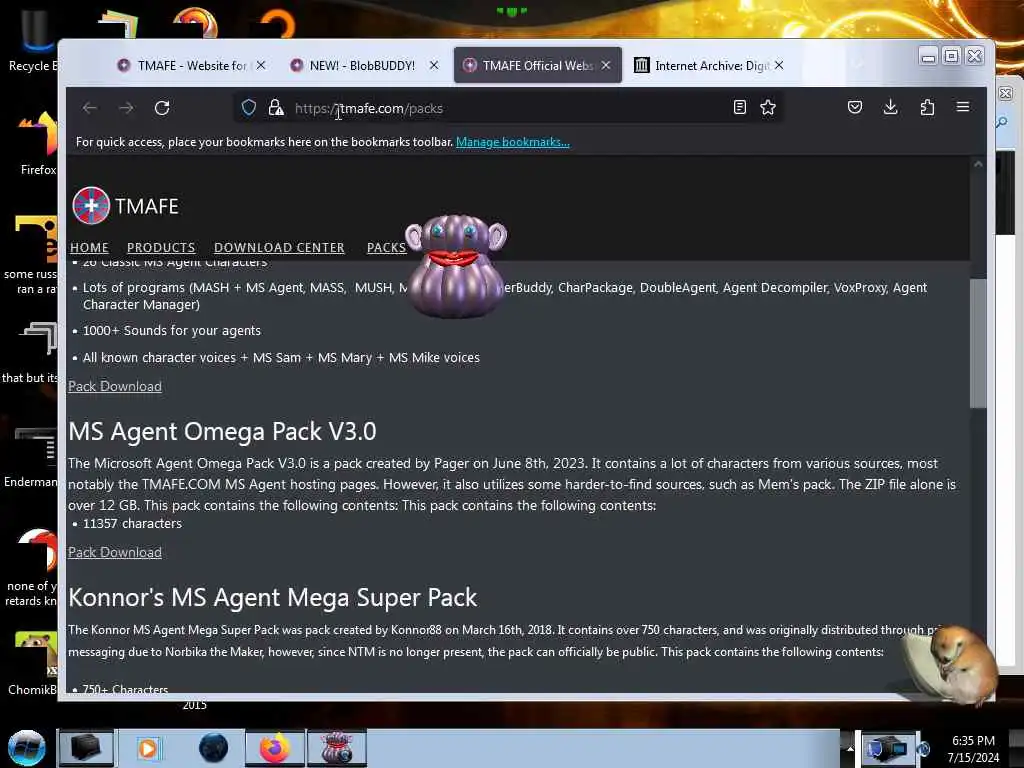This screenshot has height=768, width=1024.
Task: Open the Manage bookmarks link
Action: (513, 142)
